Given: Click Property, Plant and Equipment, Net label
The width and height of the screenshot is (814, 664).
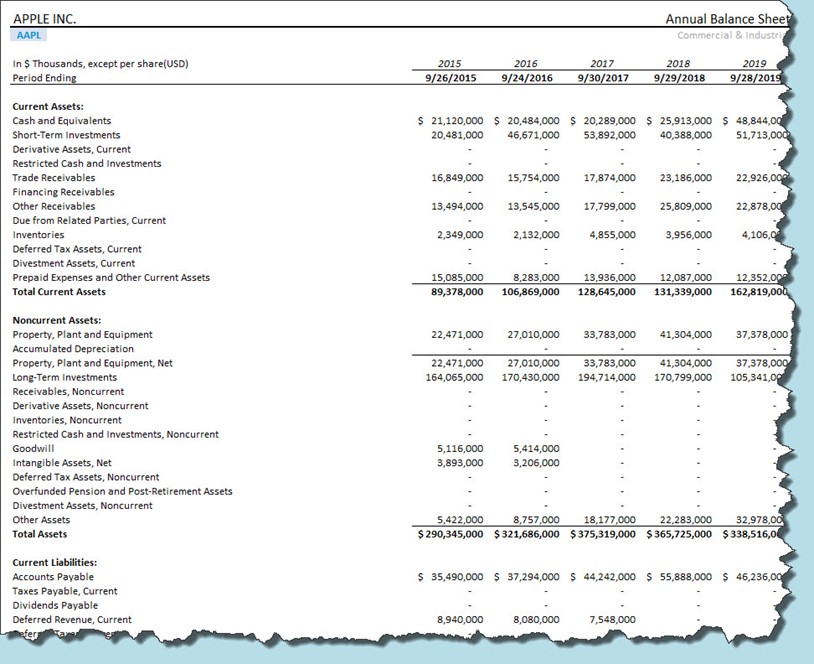Looking at the screenshot, I should click(x=92, y=363).
